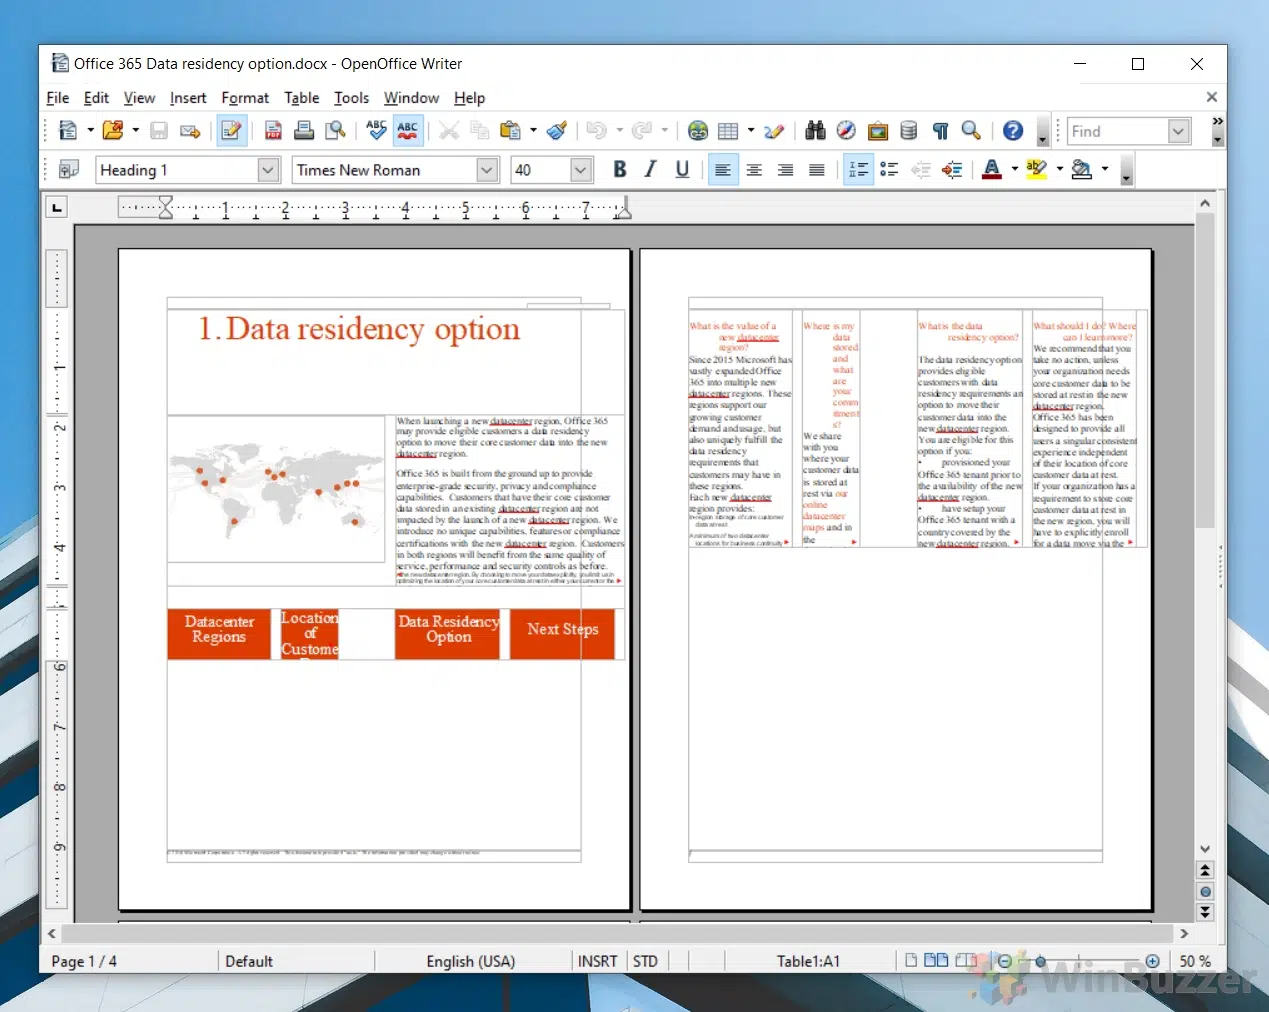Screen dimensions: 1269x1012
Task: Open the paragraph style Heading 1 dropdown
Action: (268, 170)
